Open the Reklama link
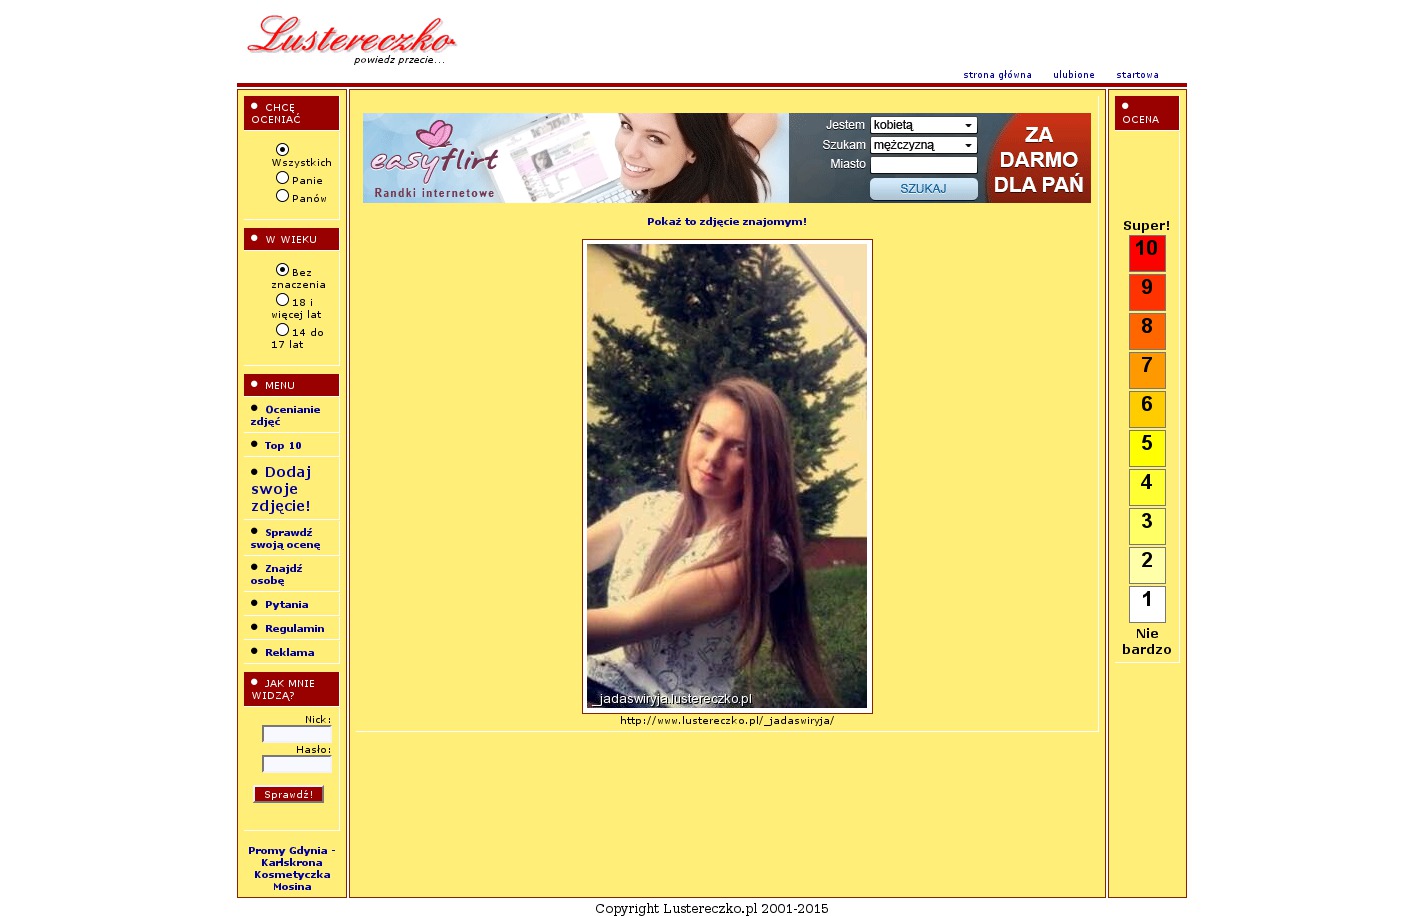Screen dimensions: 1424x916 coord(289,653)
